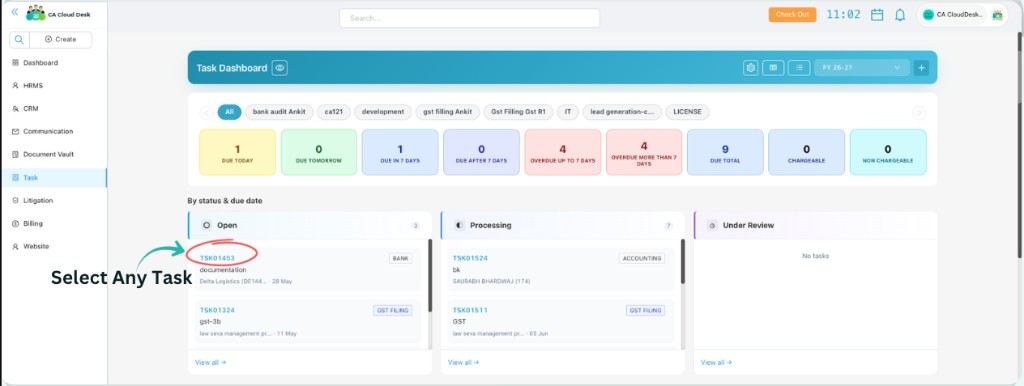Click the CA Cloud Desk logo

click(x=58, y=13)
